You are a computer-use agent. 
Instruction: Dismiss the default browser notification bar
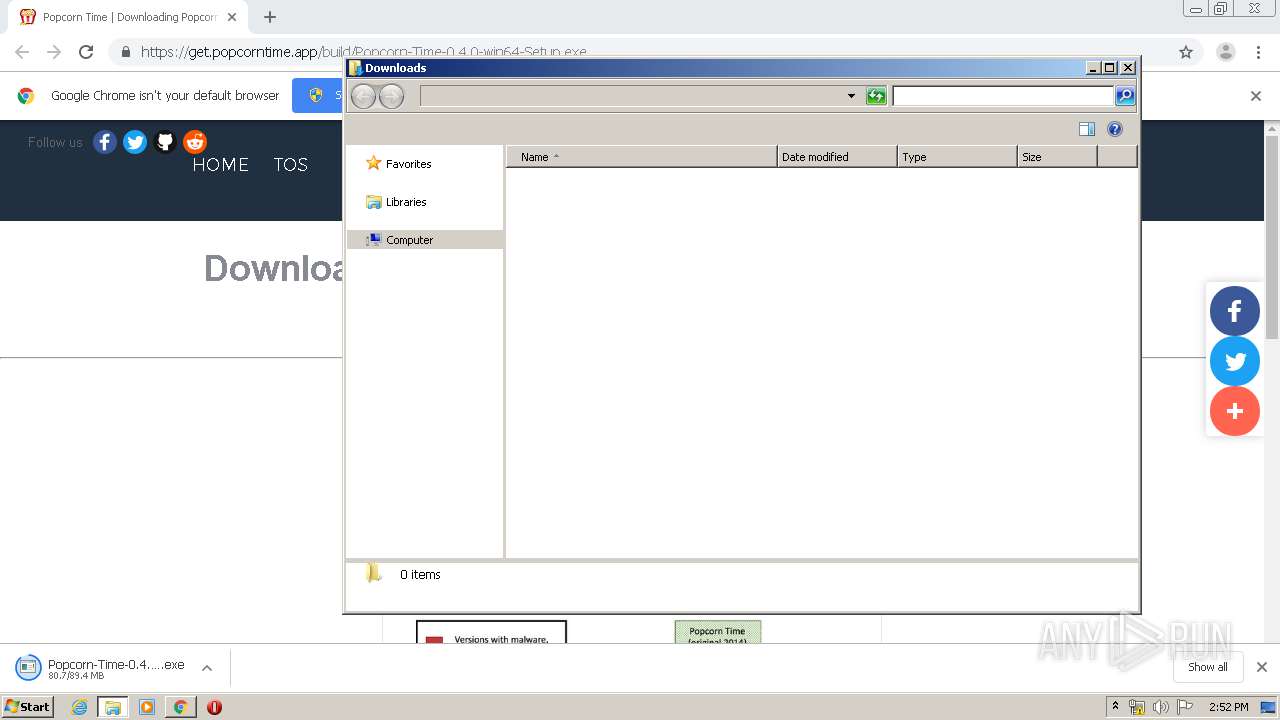point(1256,96)
